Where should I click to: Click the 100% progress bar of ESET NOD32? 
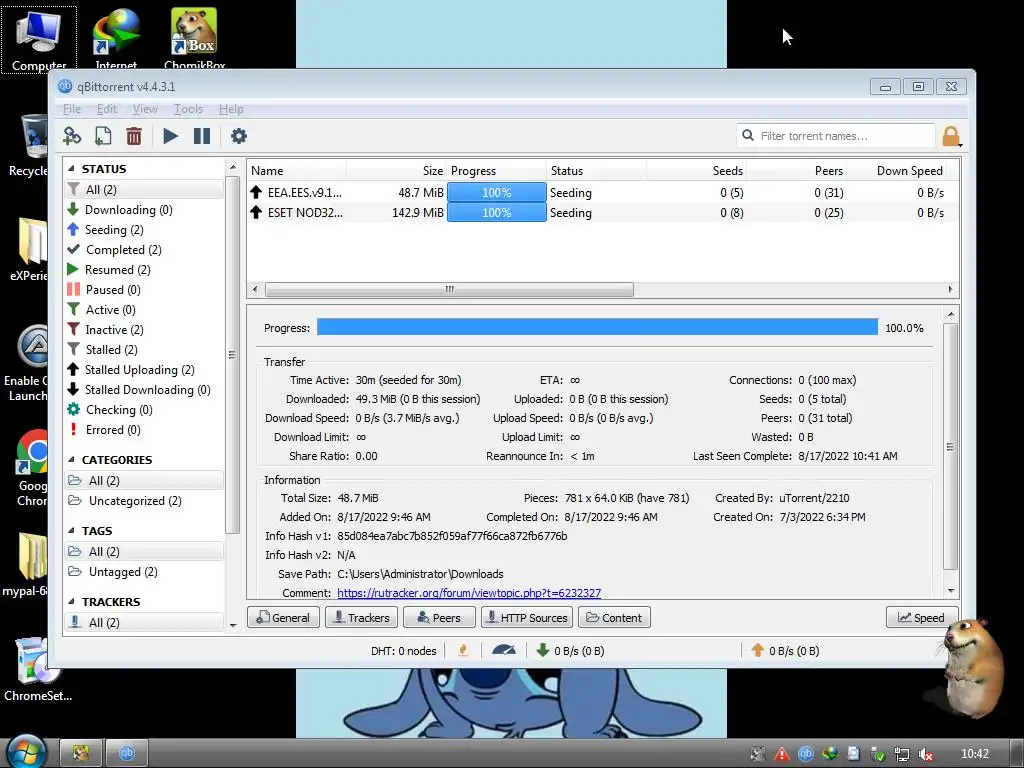pyautogui.click(x=496, y=213)
